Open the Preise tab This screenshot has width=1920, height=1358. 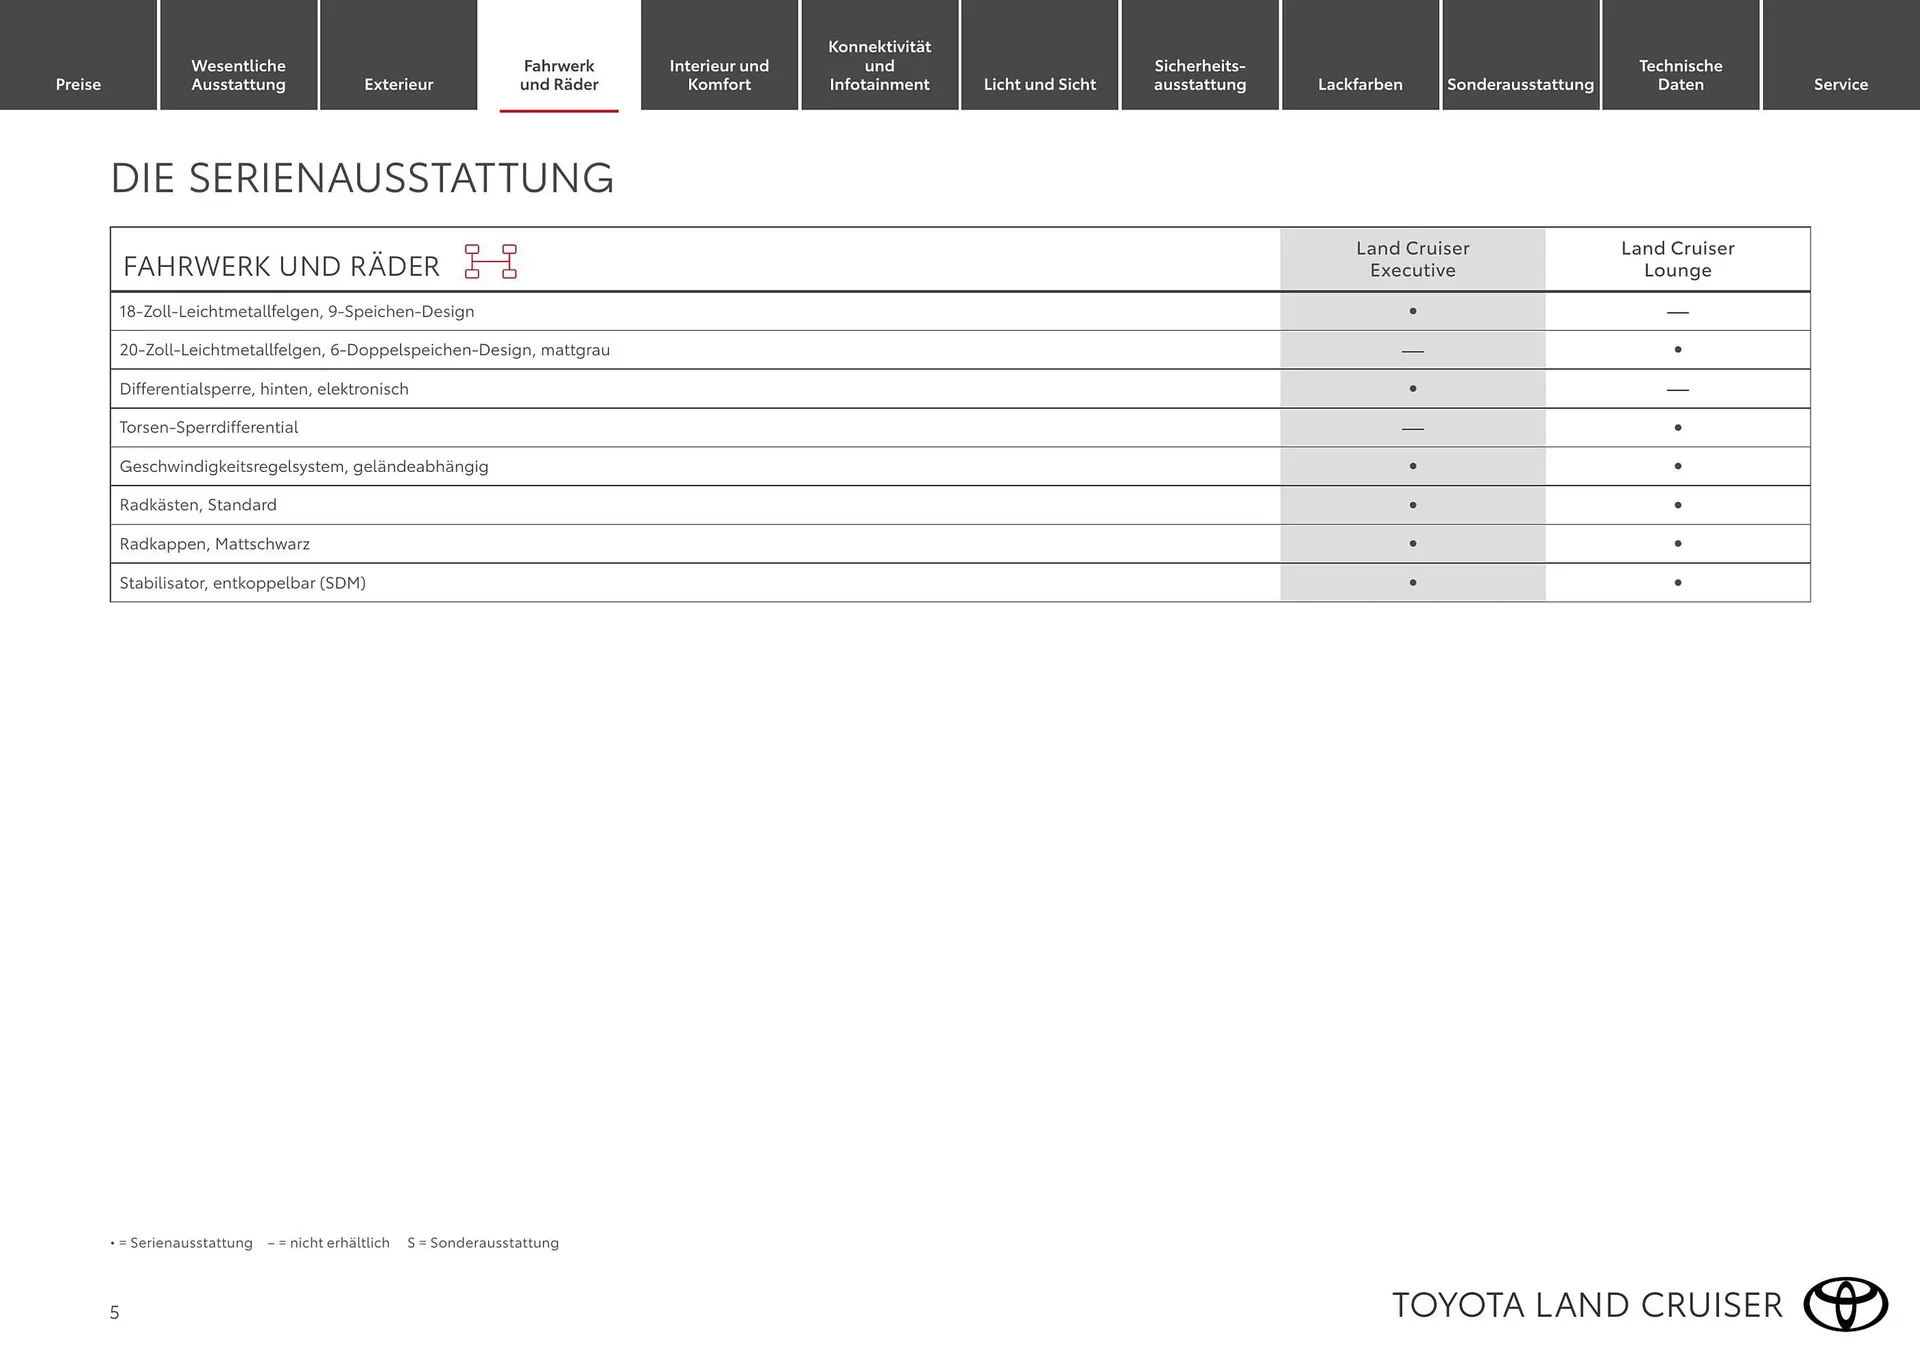click(x=78, y=84)
